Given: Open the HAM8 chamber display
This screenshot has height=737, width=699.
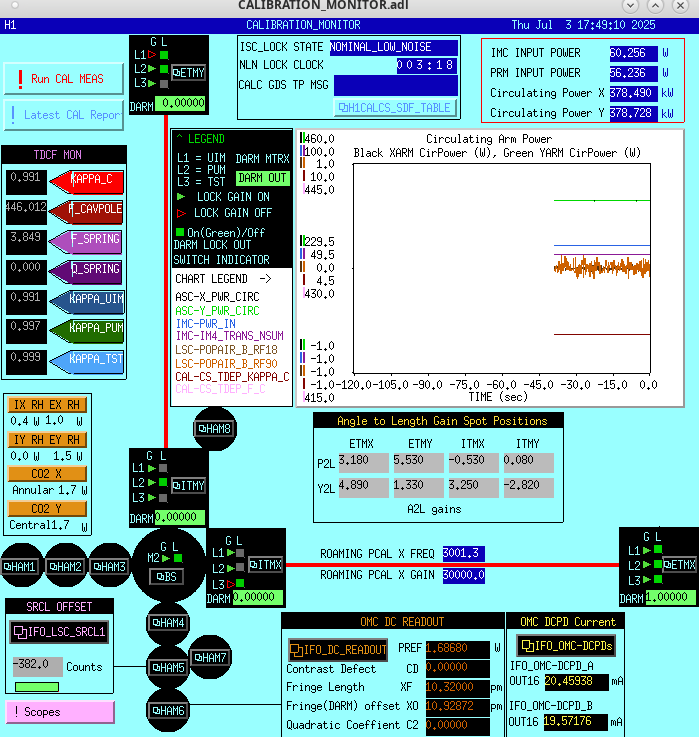Looking at the screenshot, I should [214, 428].
